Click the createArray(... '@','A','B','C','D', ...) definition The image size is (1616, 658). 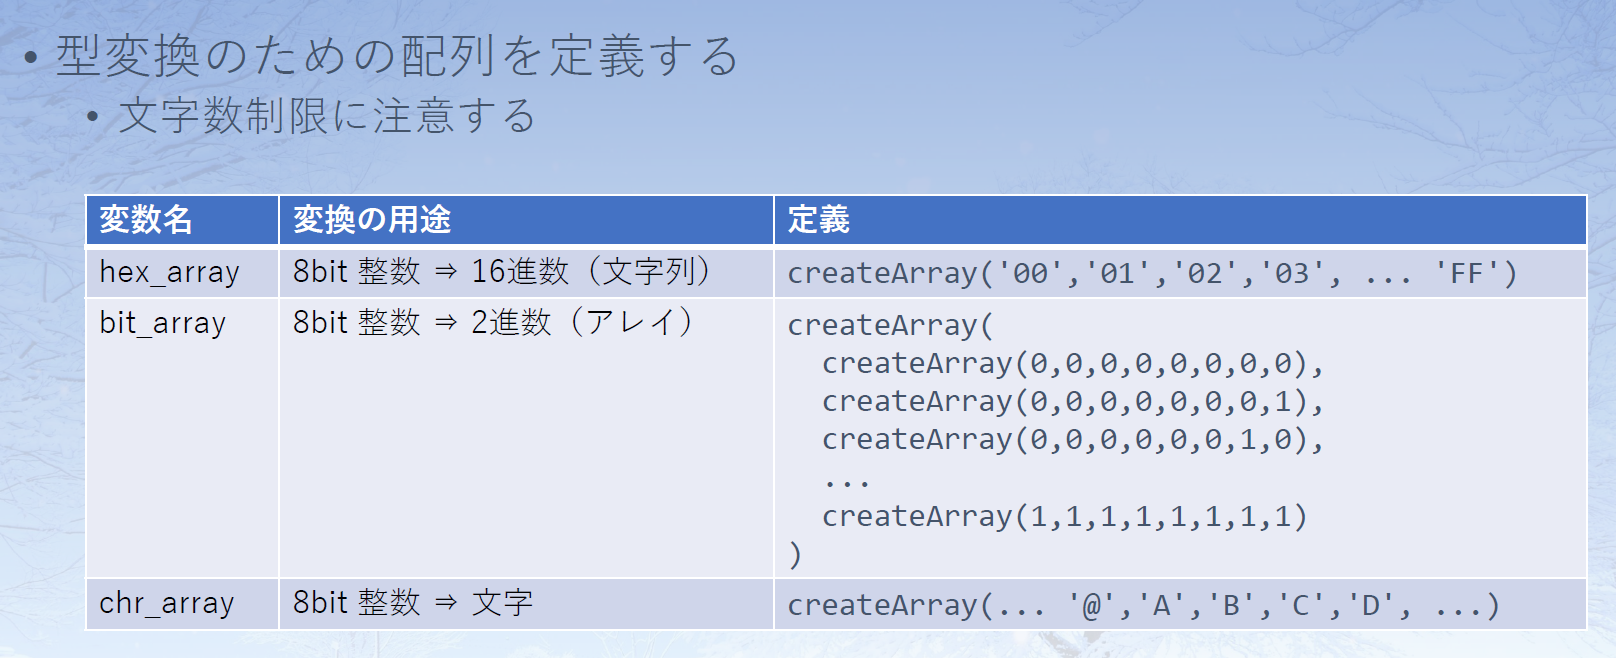1143,605
